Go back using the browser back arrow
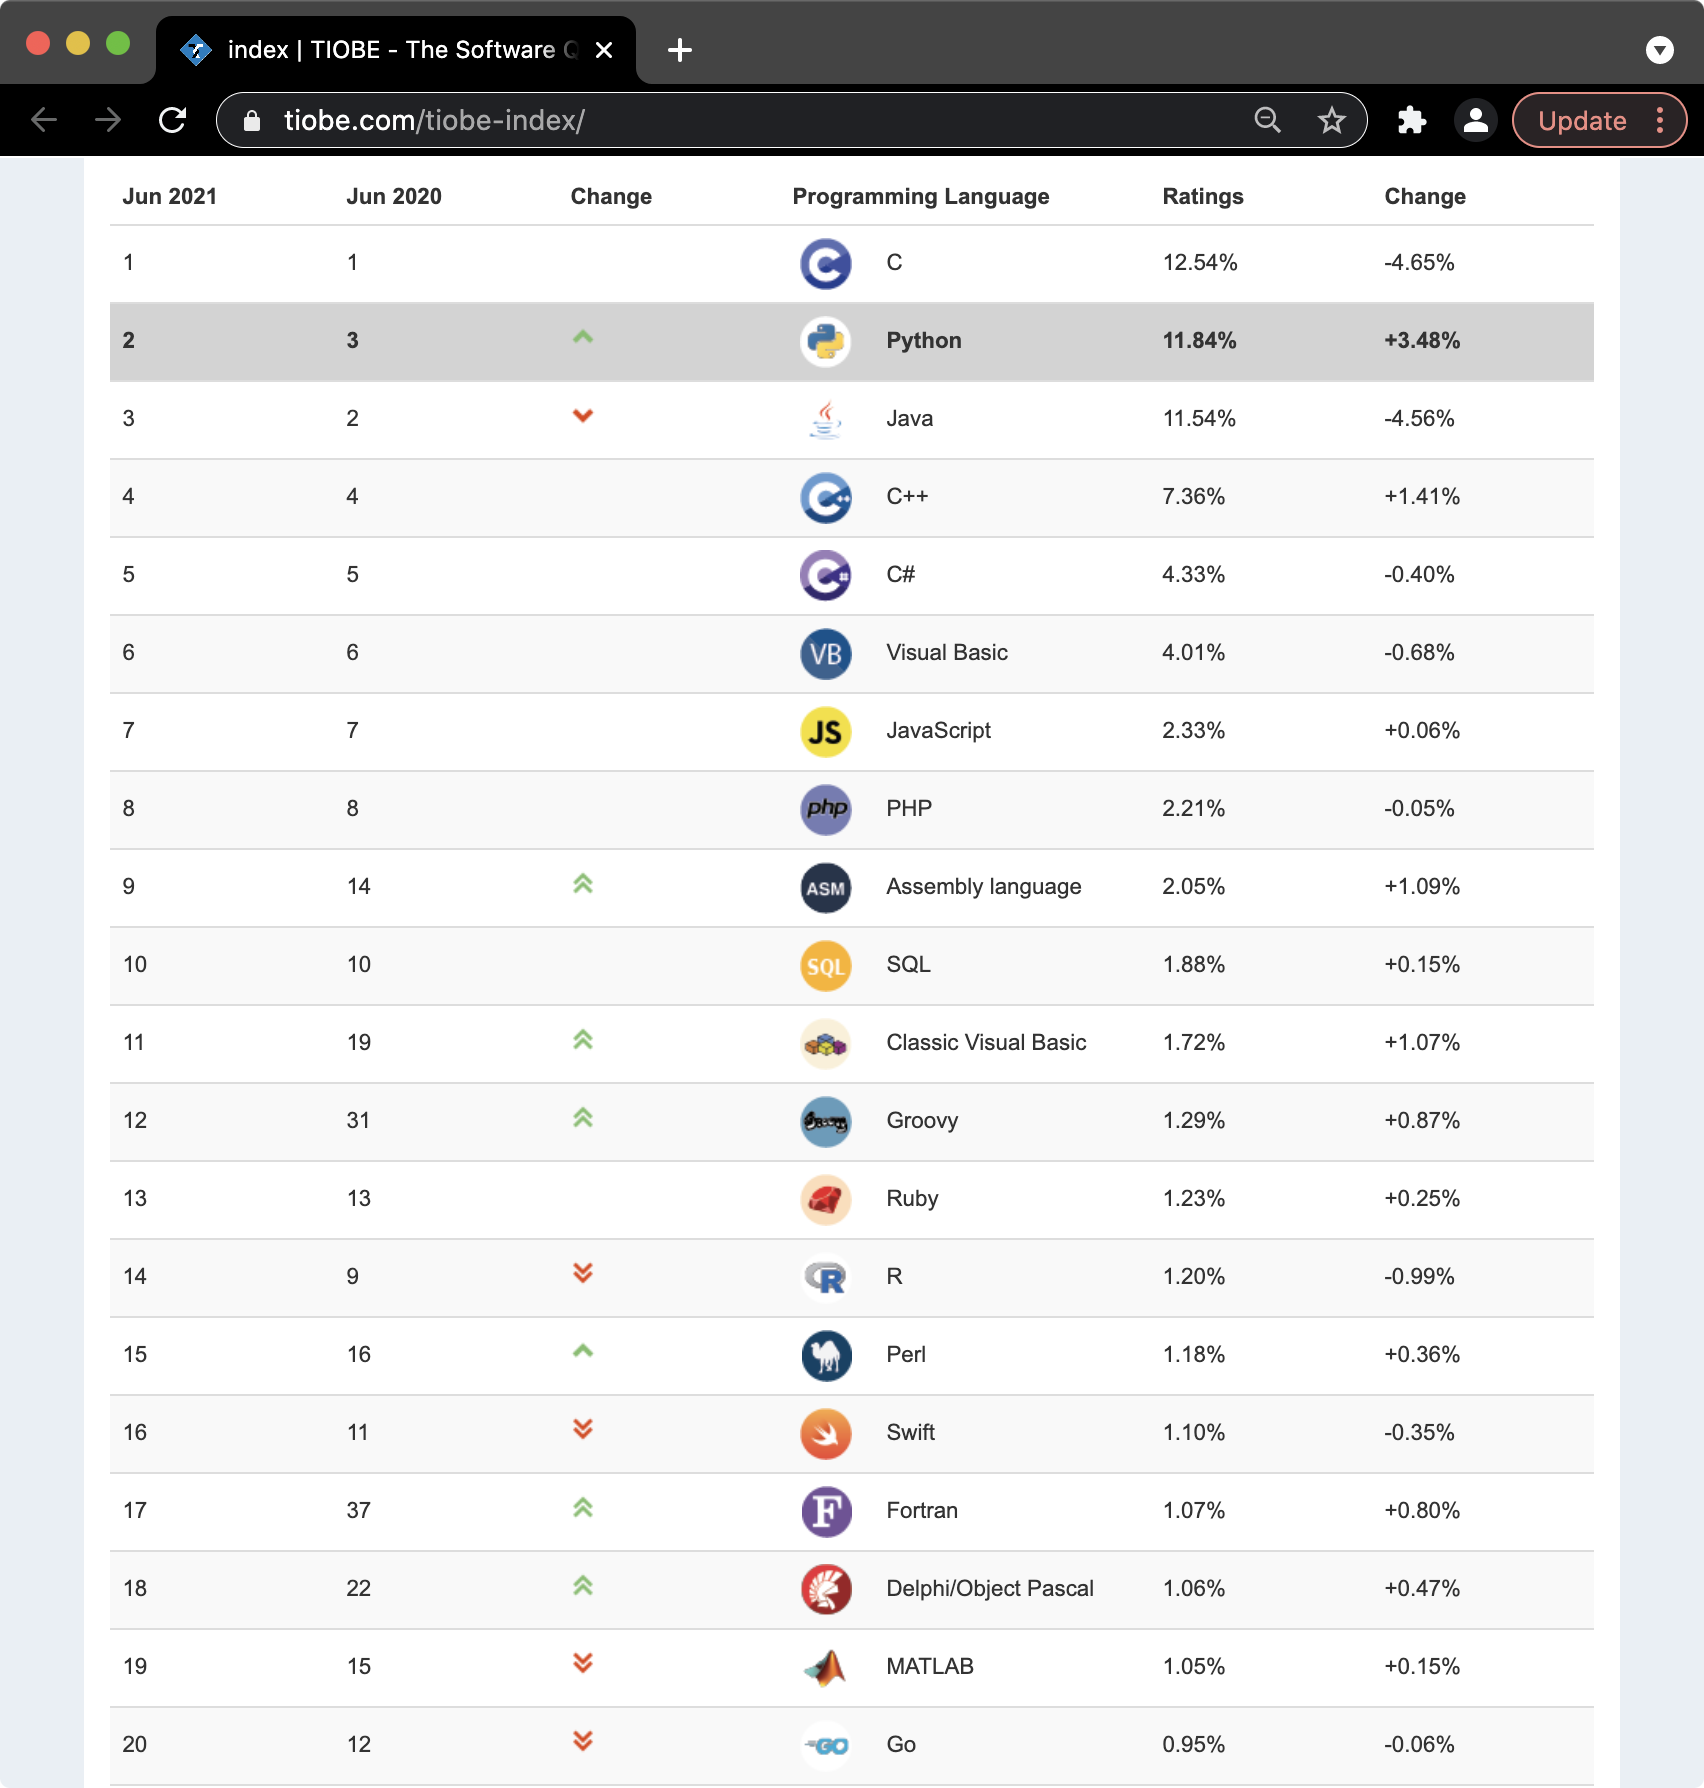Screen dimensions: 1704x1788 pyautogui.click(x=44, y=121)
